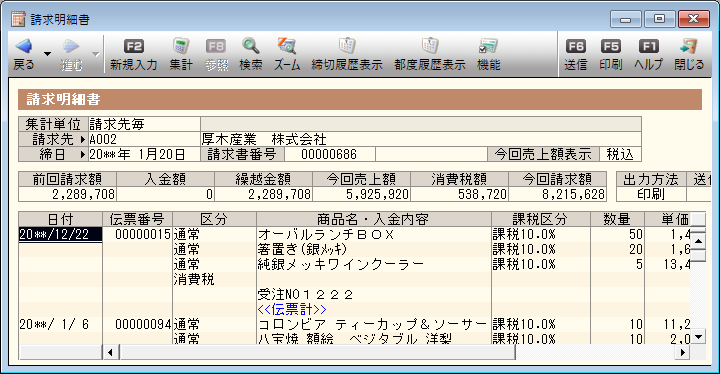Click the 消費税 row cell
Viewport: 720px width, 374px height.
[x=214, y=279]
